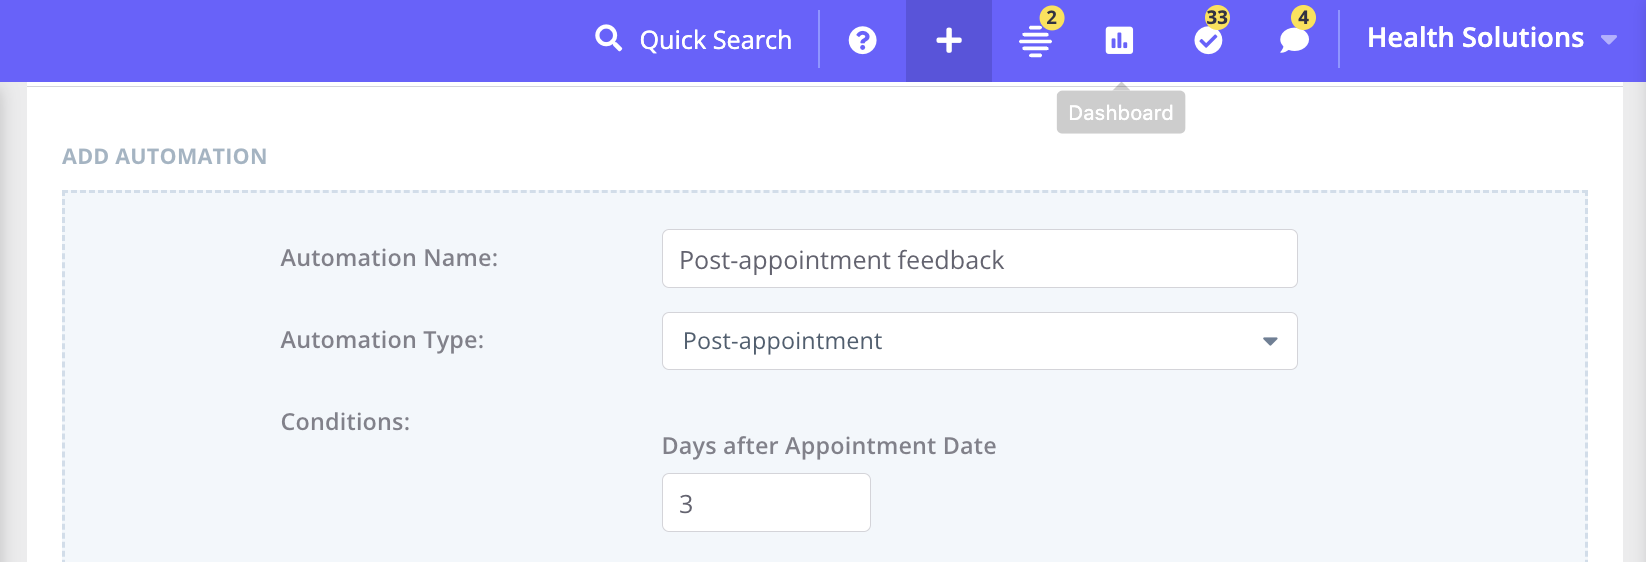Click the yellow badge showing 4
The height and width of the screenshot is (562, 1646).
pos(1303,18)
